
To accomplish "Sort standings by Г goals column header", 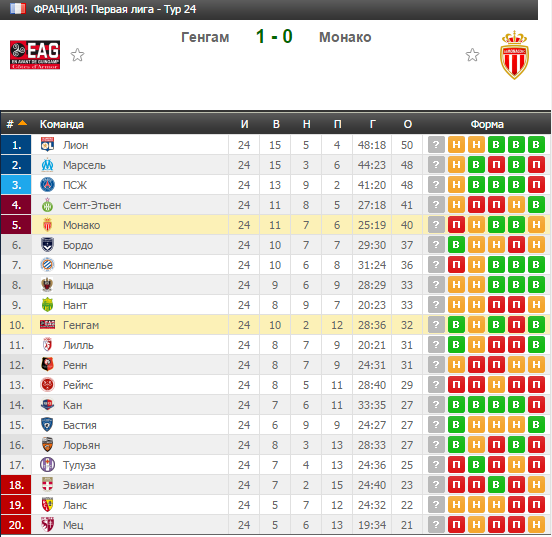I will pyautogui.click(x=372, y=124).
